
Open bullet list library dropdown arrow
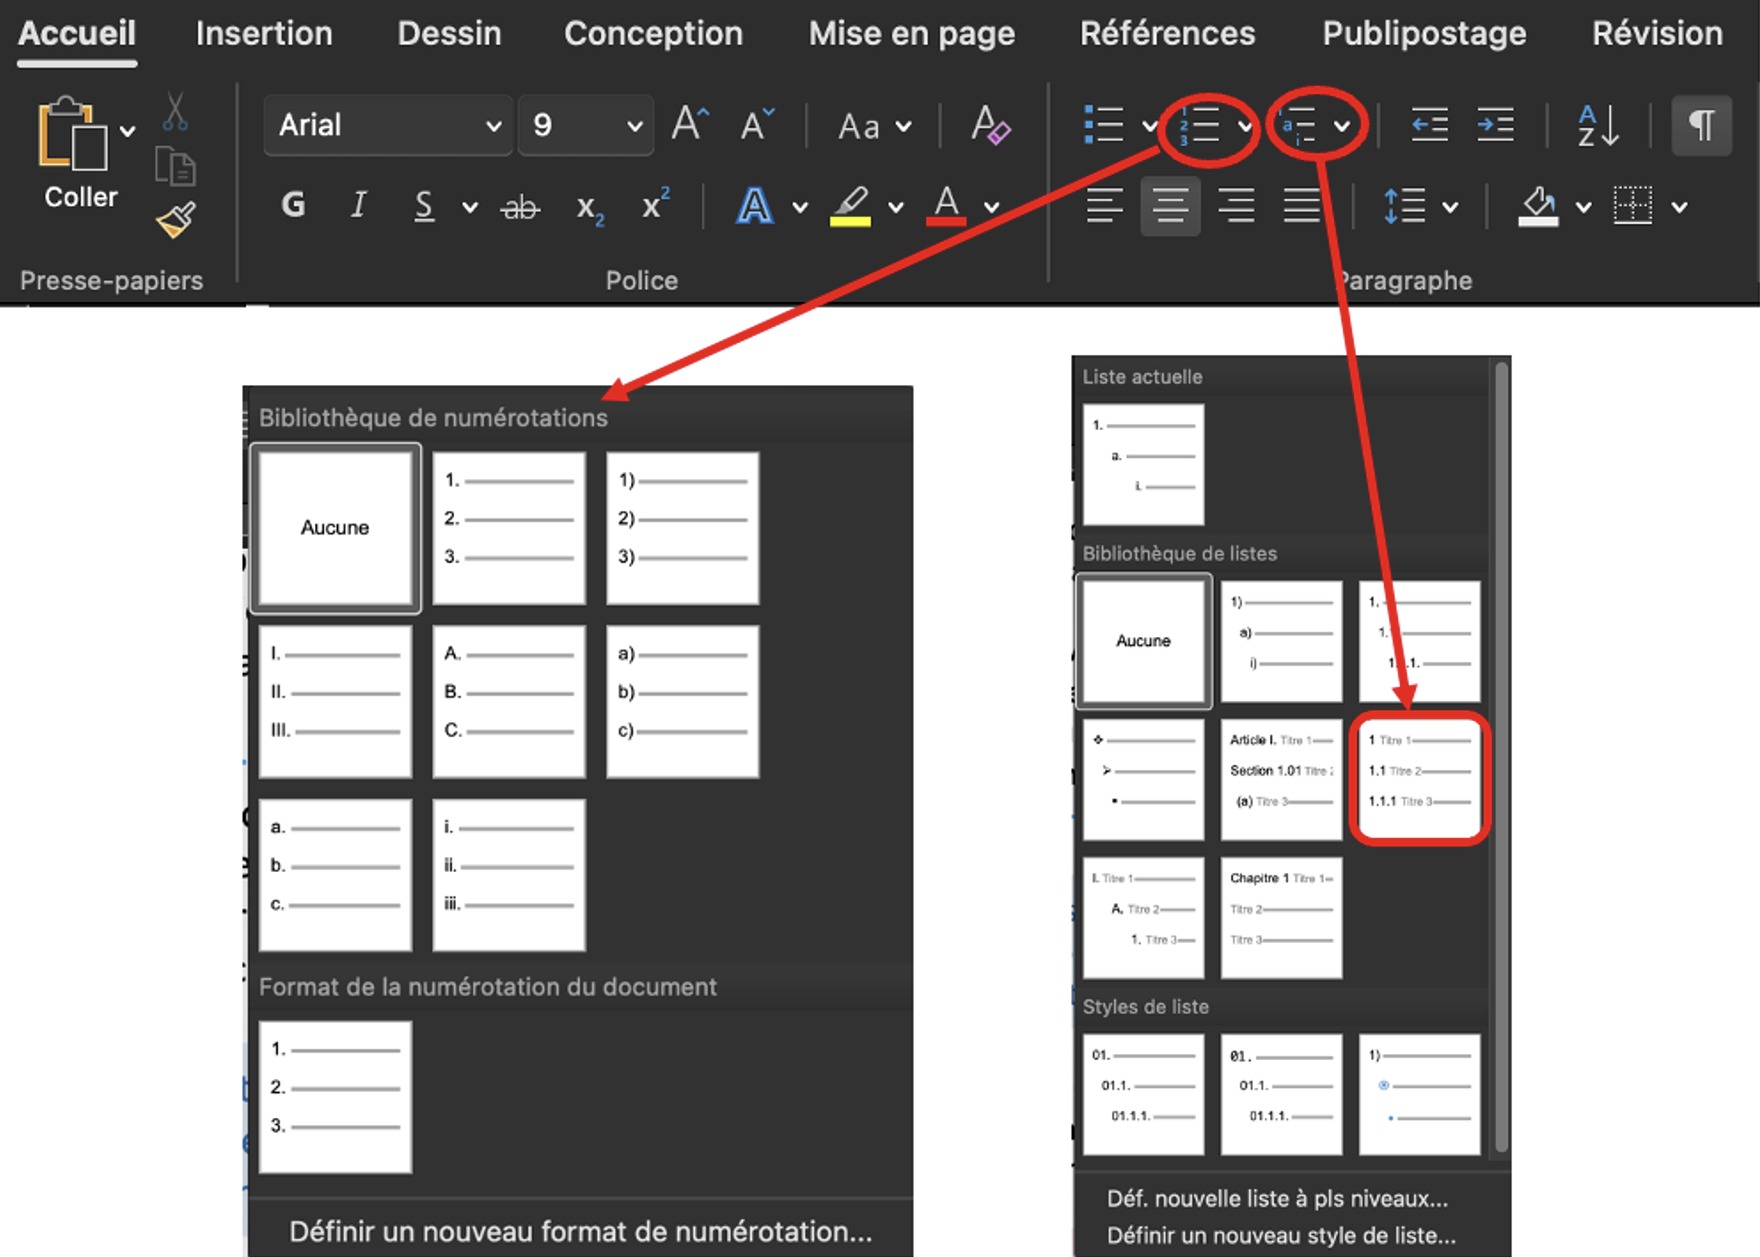tap(1150, 126)
